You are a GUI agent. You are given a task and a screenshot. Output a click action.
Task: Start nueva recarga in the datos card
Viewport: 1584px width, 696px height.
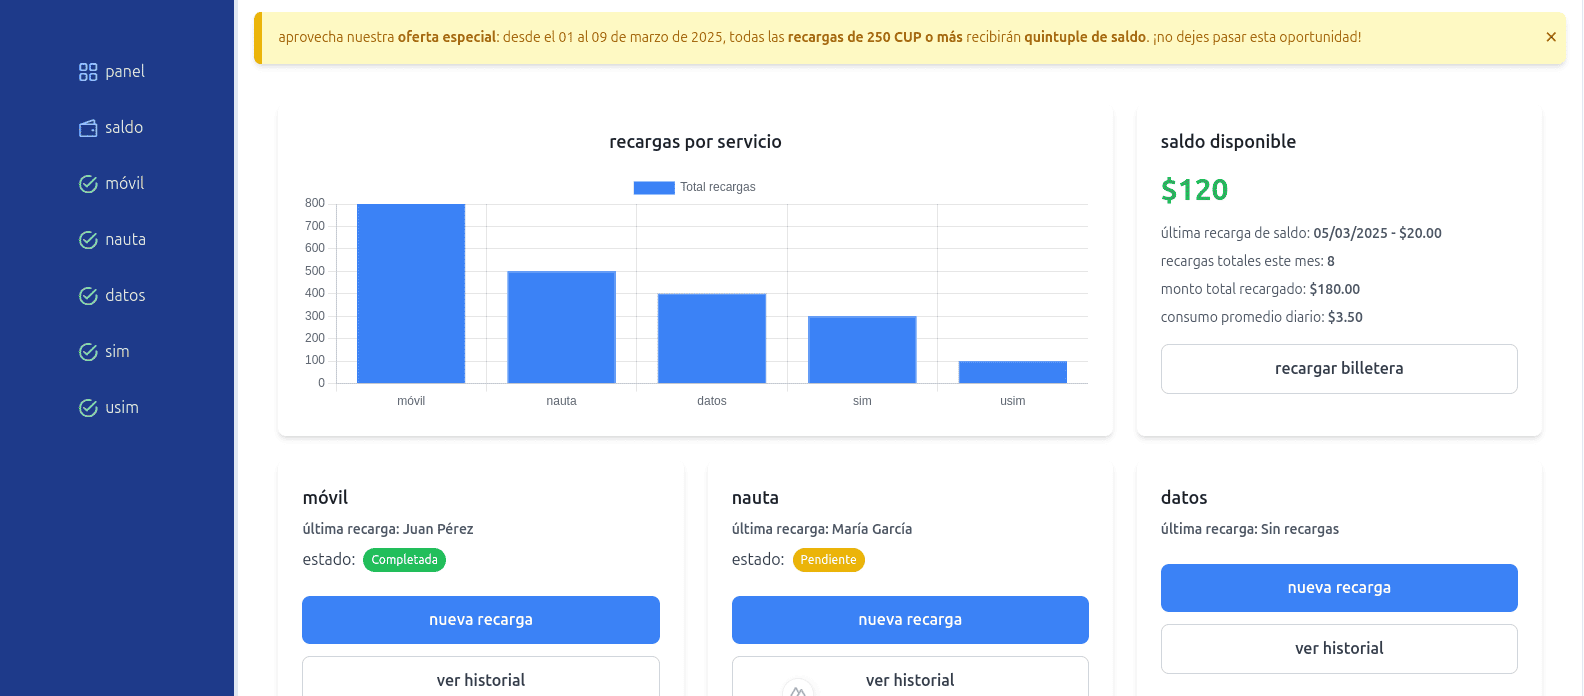pyautogui.click(x=1339, y=588)
